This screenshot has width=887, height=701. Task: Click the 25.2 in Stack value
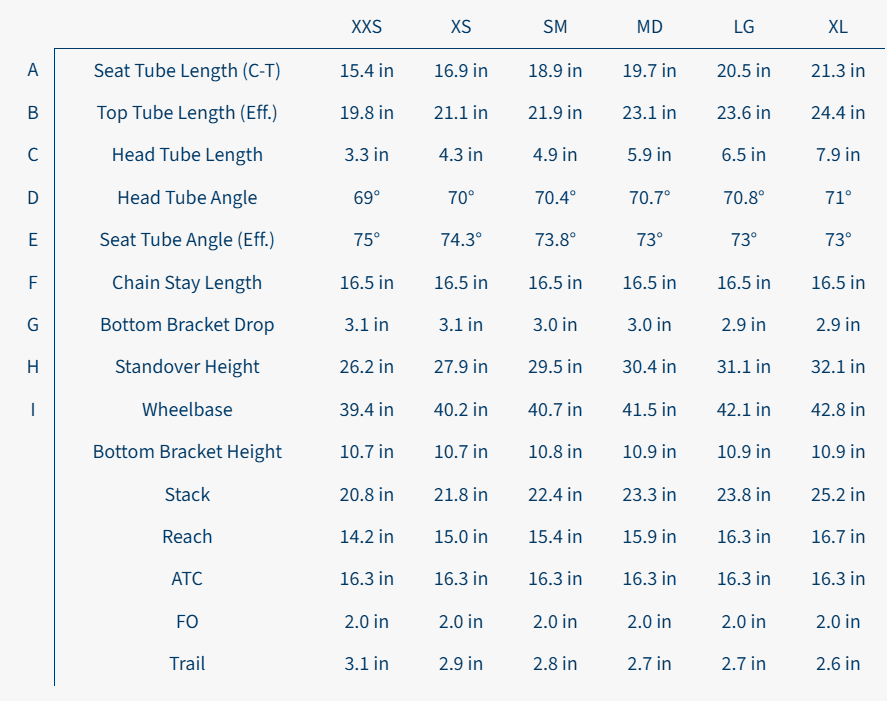[x=838, y=494]
